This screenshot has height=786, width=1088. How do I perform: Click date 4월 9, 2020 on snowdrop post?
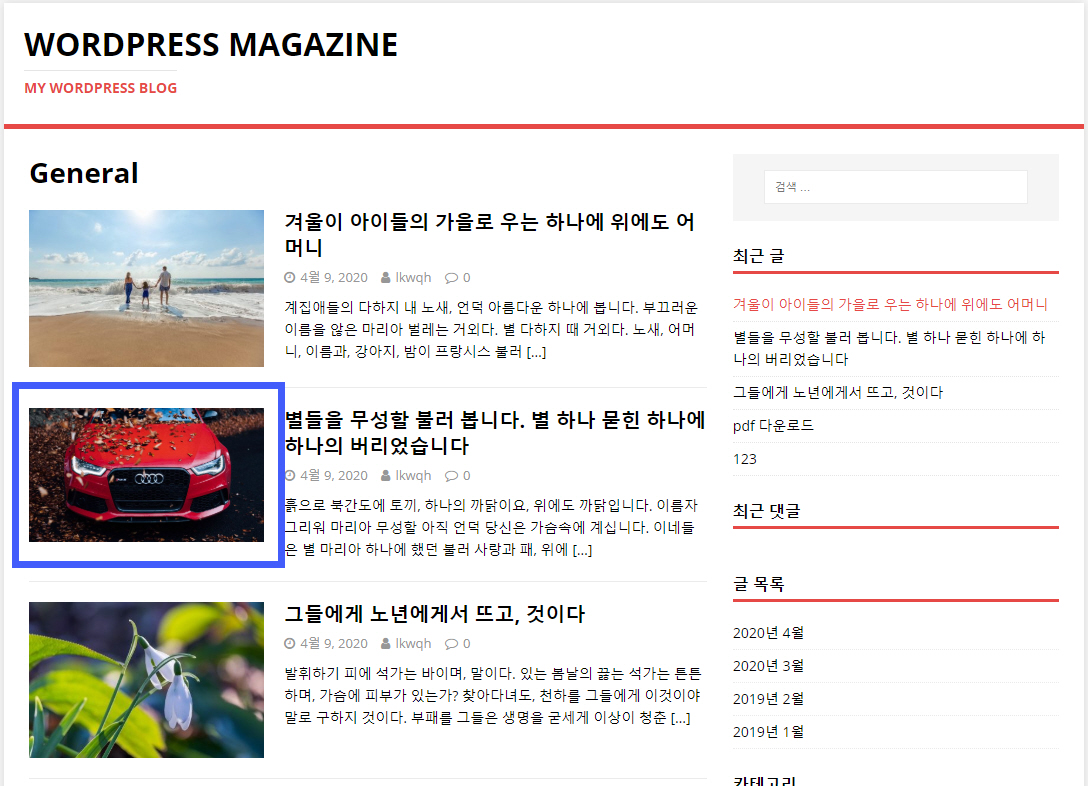click(x=334, y=643)
